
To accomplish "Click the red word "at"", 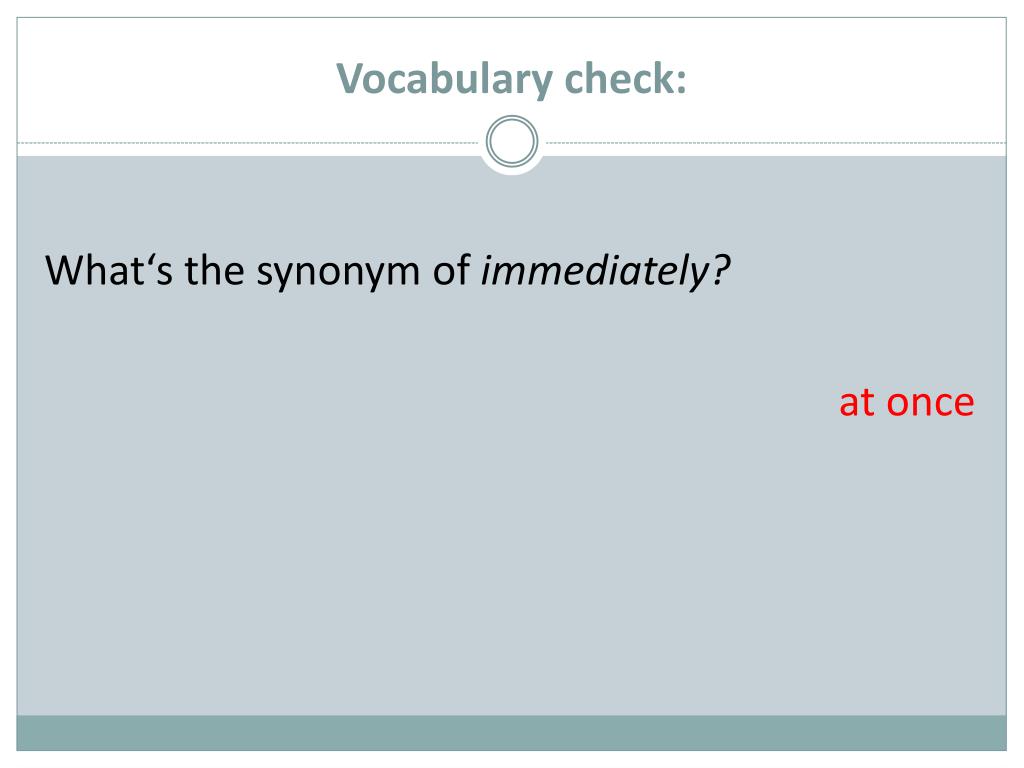I will [857, 402].
